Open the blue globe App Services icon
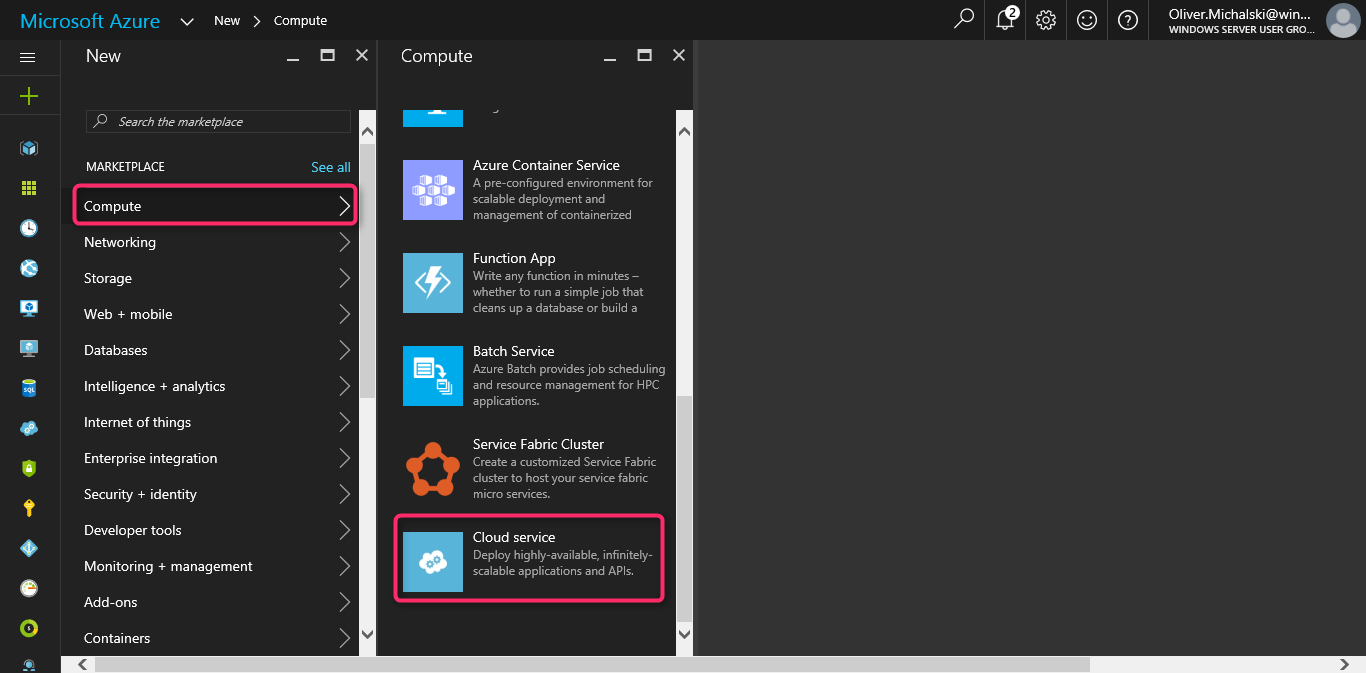 [28, 268]
